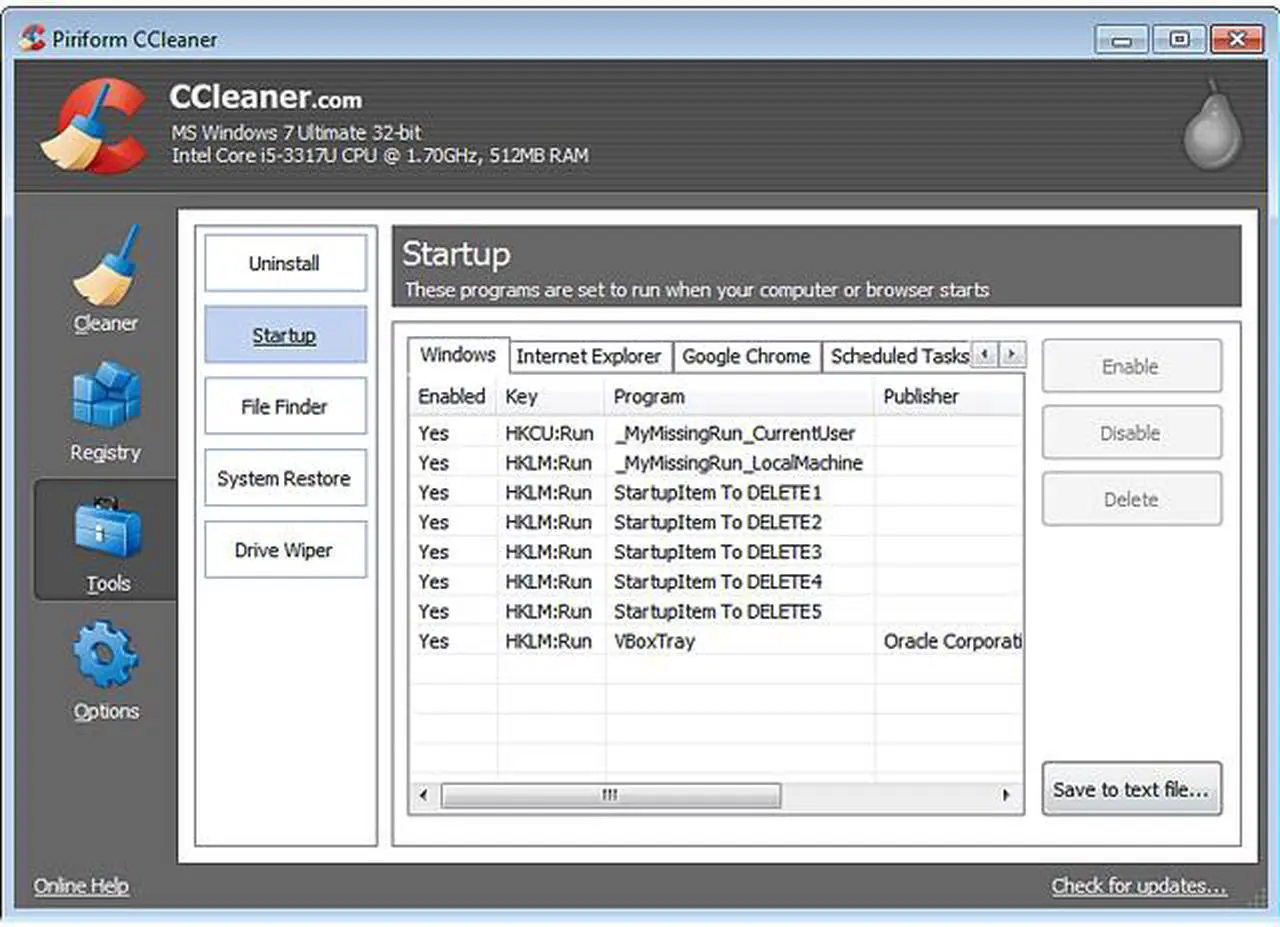
Task: Open the Scheduled Tasks tab
Action: [x=897, y=356]
